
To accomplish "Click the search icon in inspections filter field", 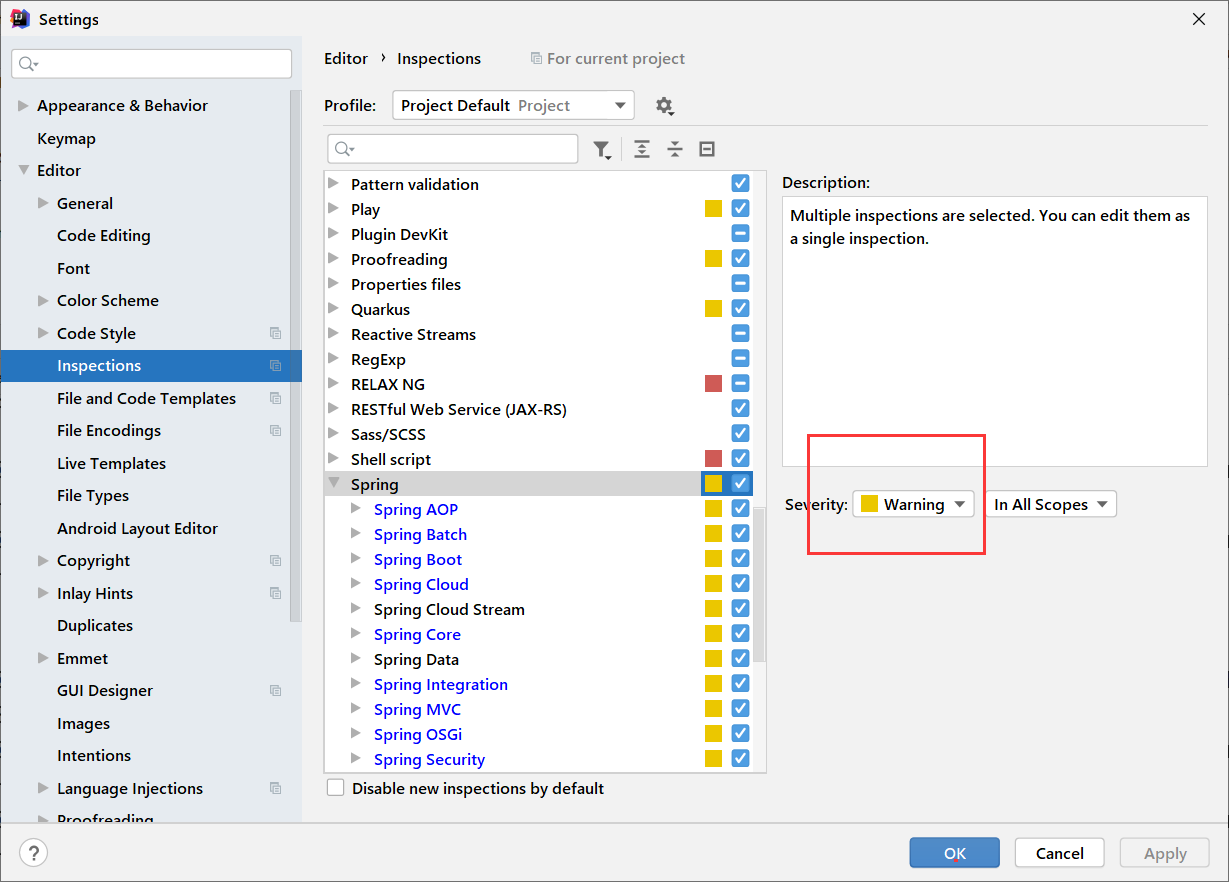I will click(345, 149).
